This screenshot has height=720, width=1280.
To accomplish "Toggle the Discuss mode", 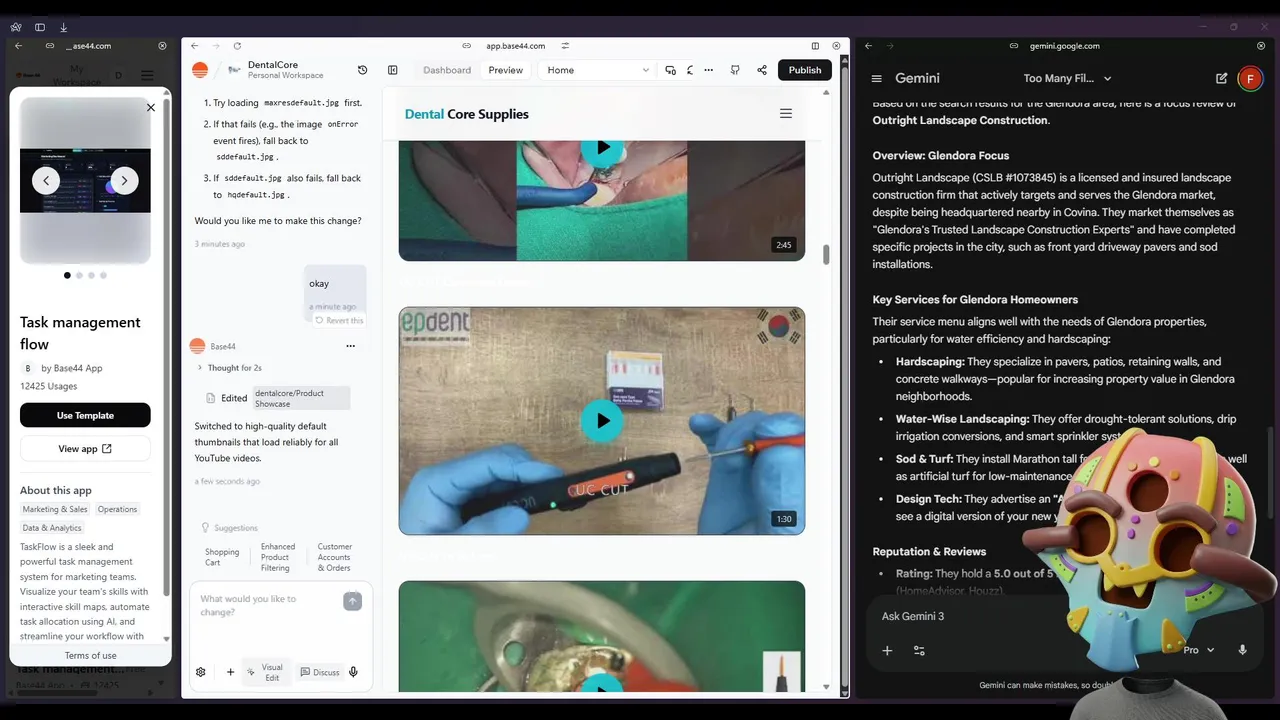I will (x=320, y=672).
